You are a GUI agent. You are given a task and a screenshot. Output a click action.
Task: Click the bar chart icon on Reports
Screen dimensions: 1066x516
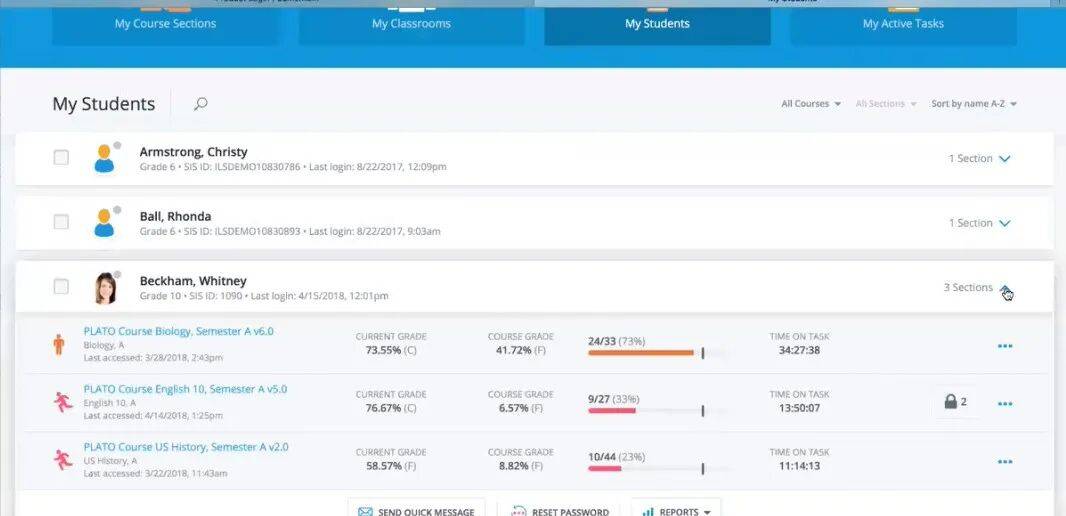(x=649, y=511)
